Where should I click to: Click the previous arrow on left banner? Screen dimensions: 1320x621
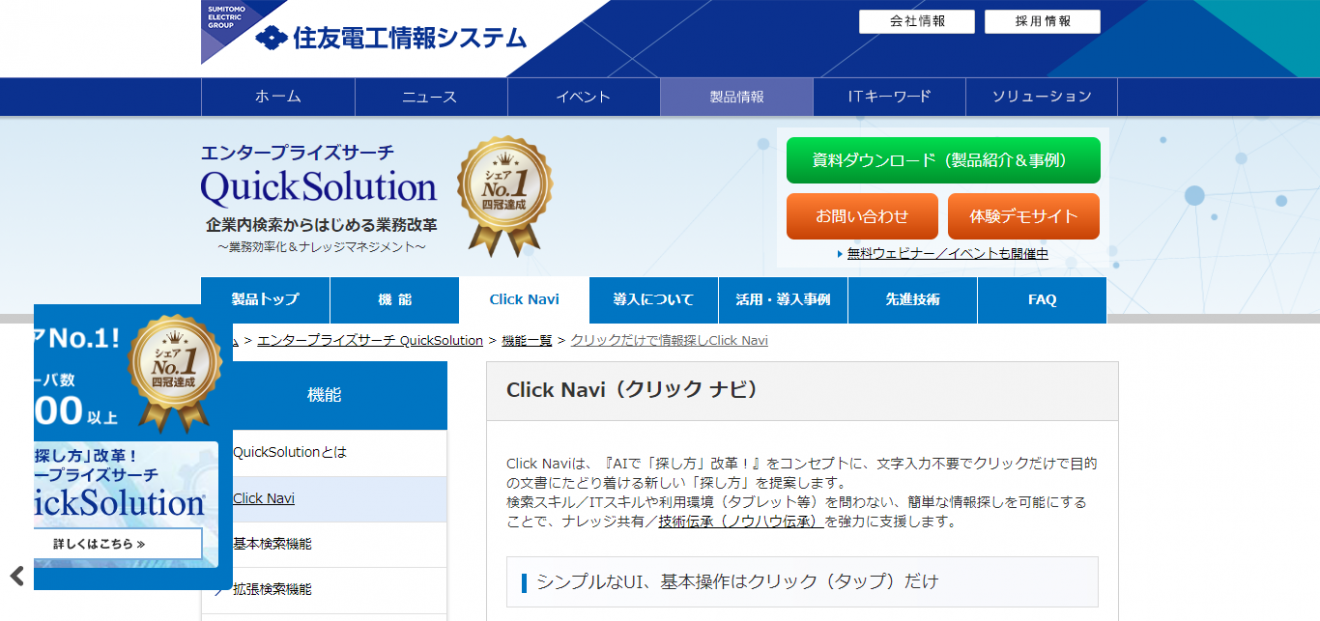[x=17, y=575]
